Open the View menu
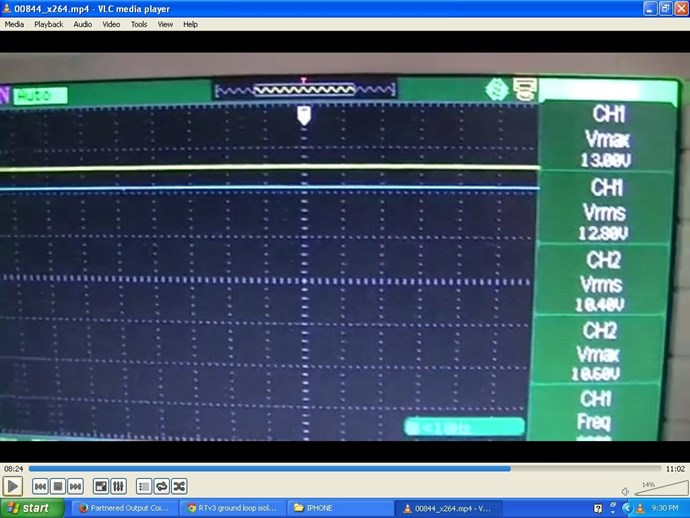Screen dimensions: 690x518 [x=165, y=24]
